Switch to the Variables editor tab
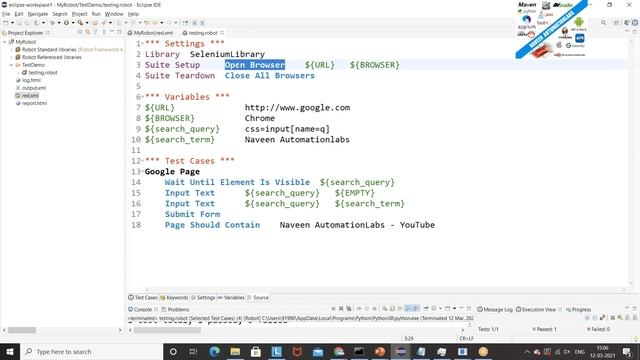This screenshot has height=360, width=640. click(231, 298)
